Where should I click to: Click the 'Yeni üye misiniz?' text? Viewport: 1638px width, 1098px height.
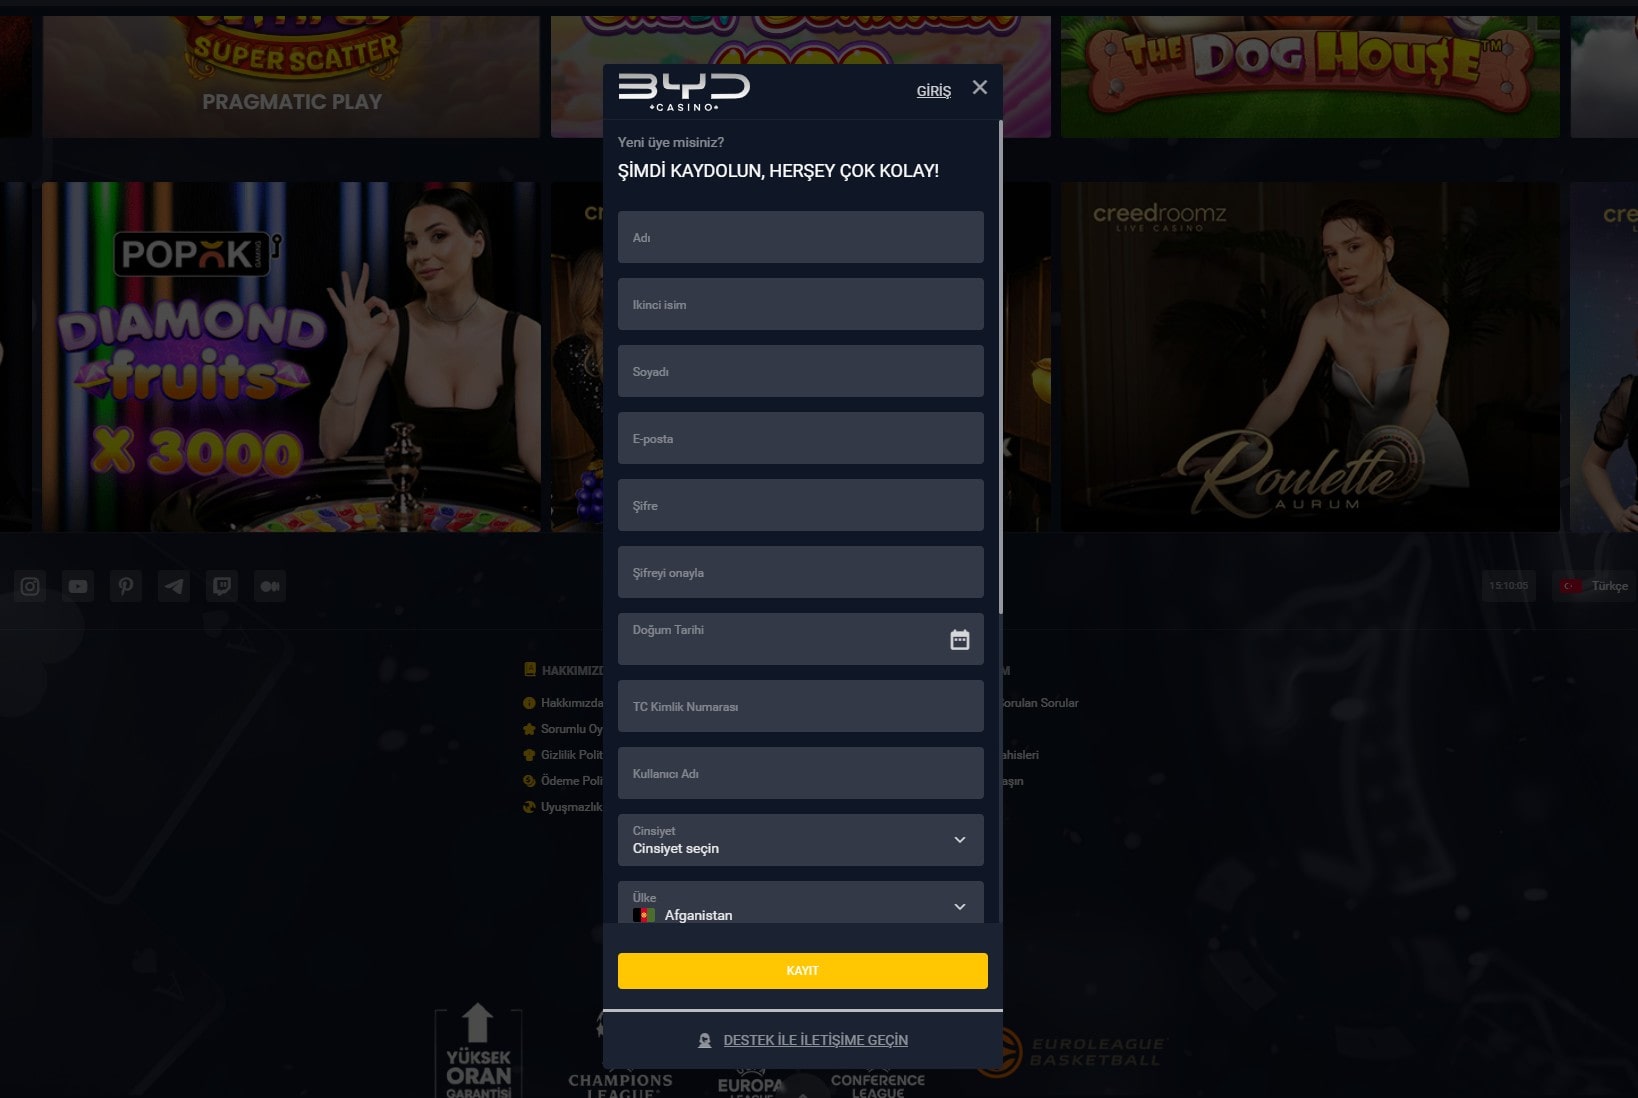[671, 142]
